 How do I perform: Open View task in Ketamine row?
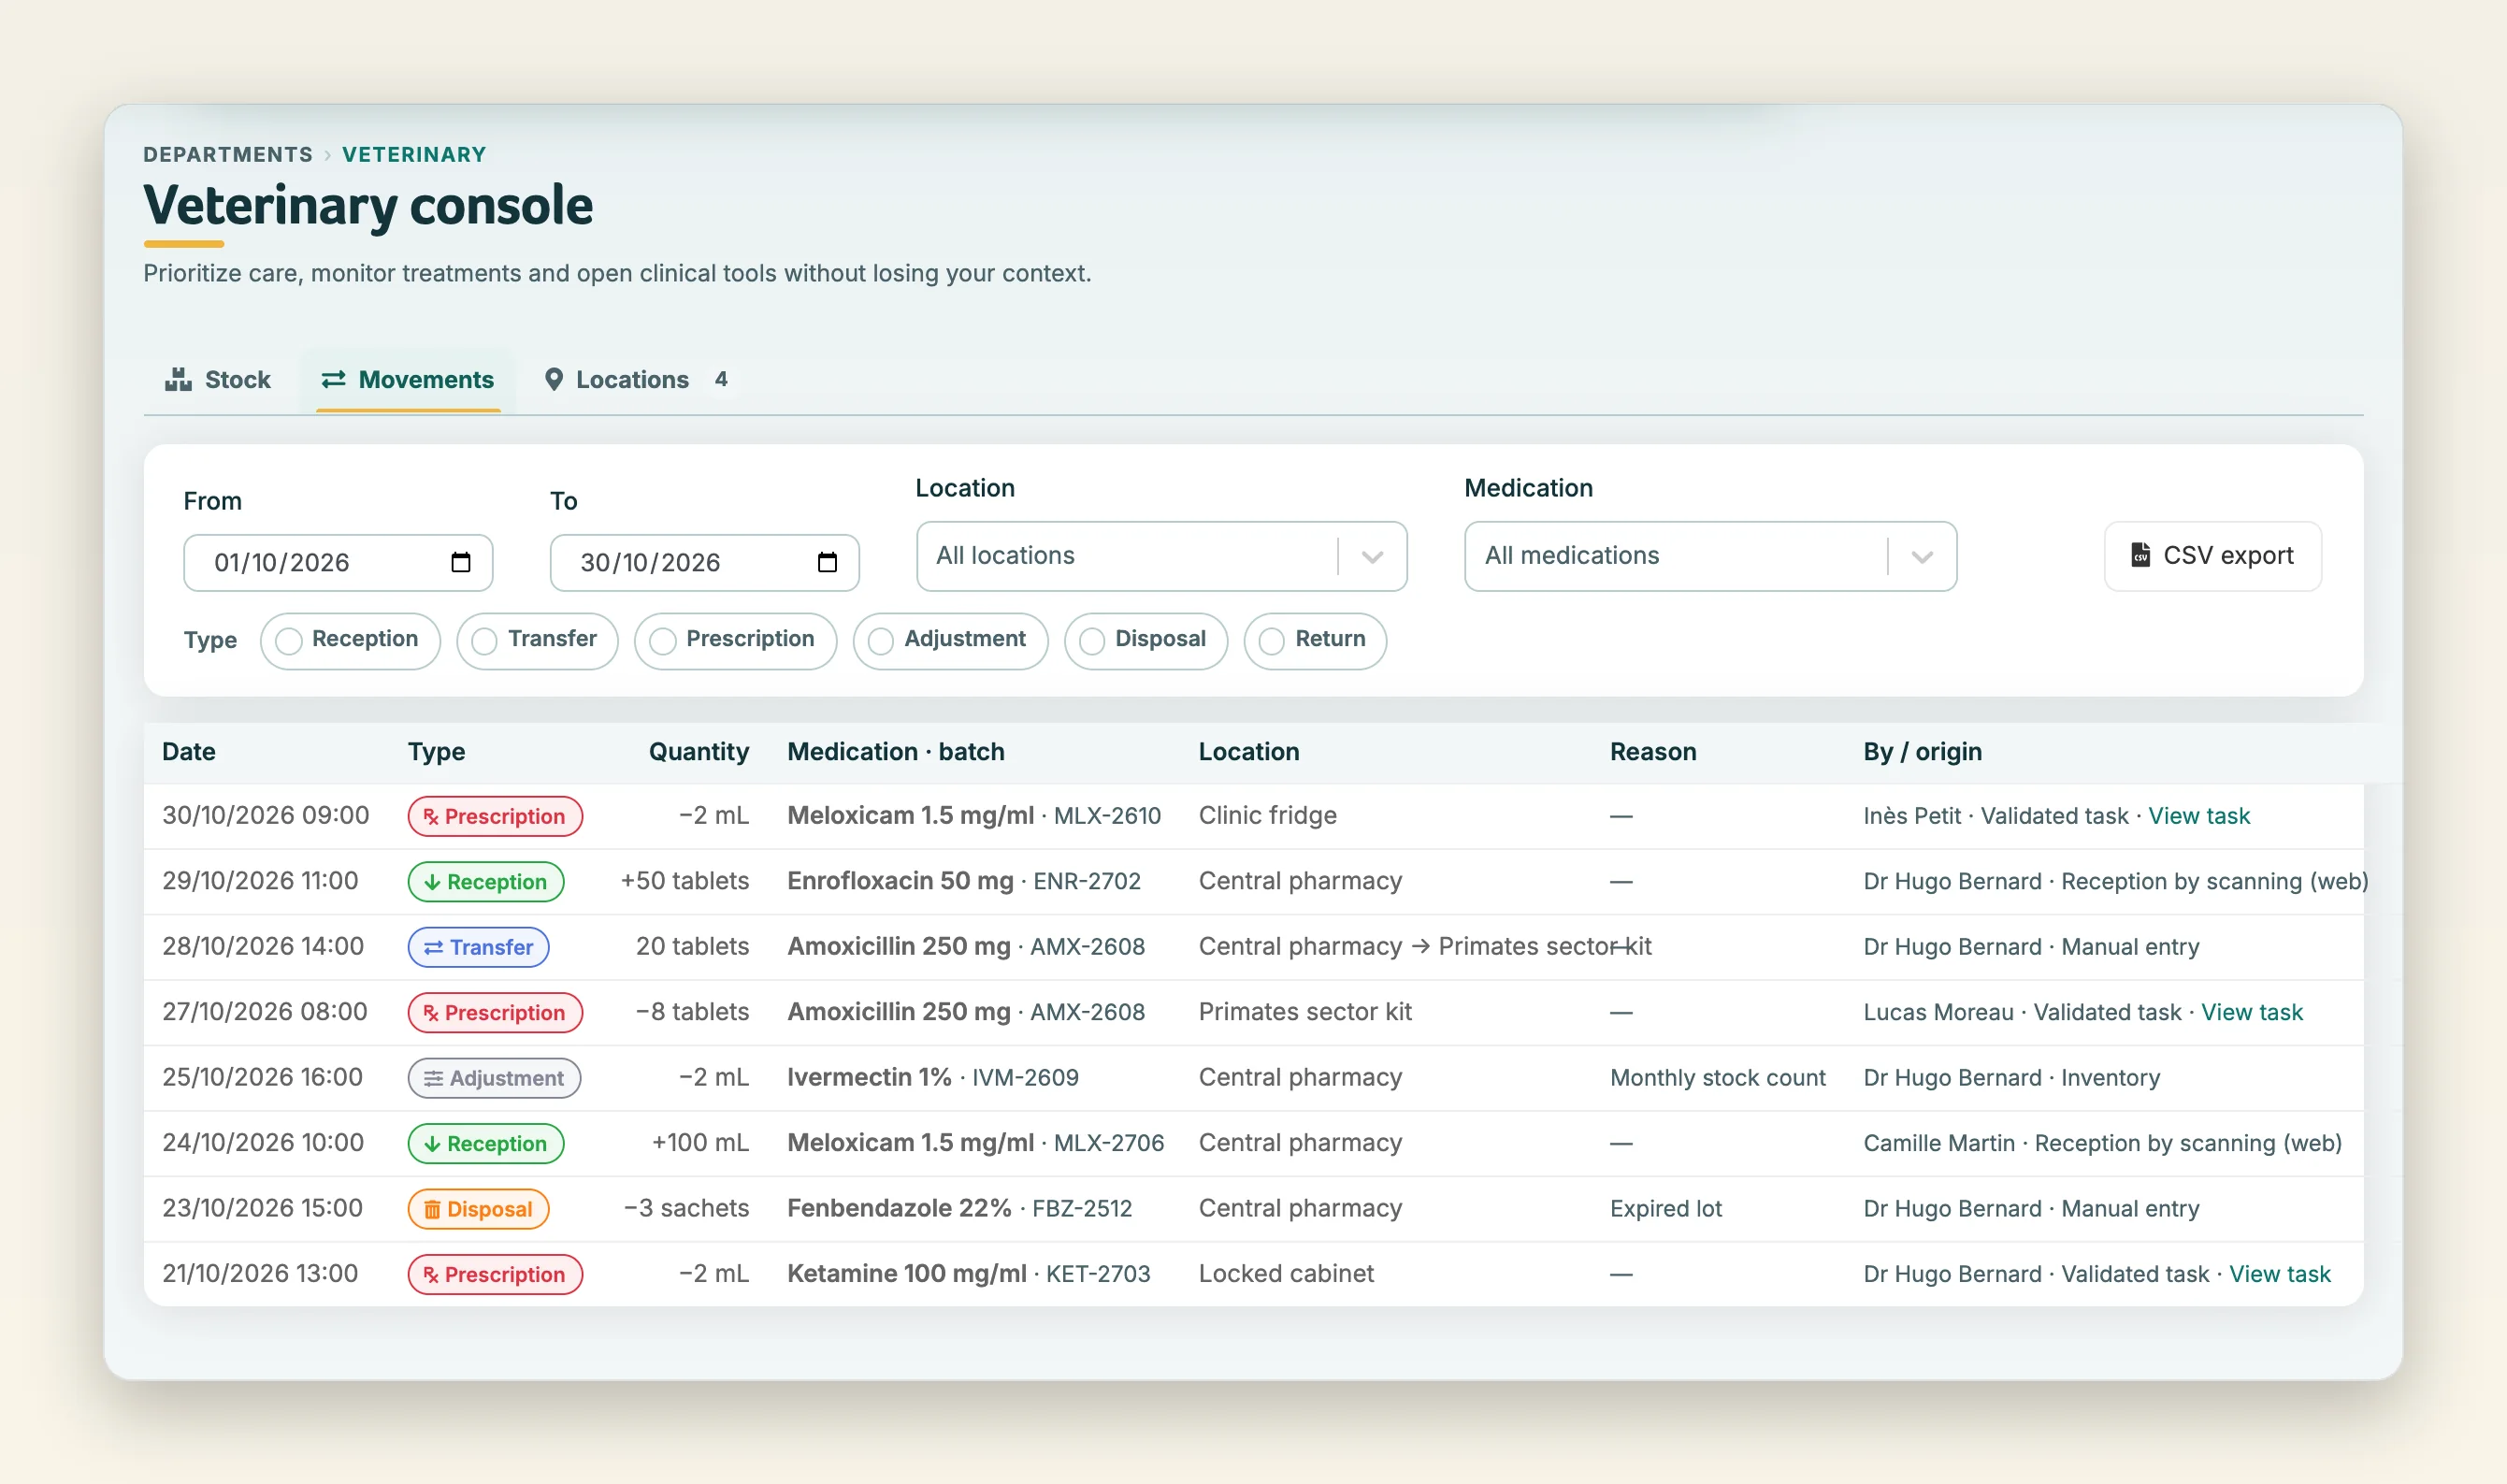coord(2279,1274)
